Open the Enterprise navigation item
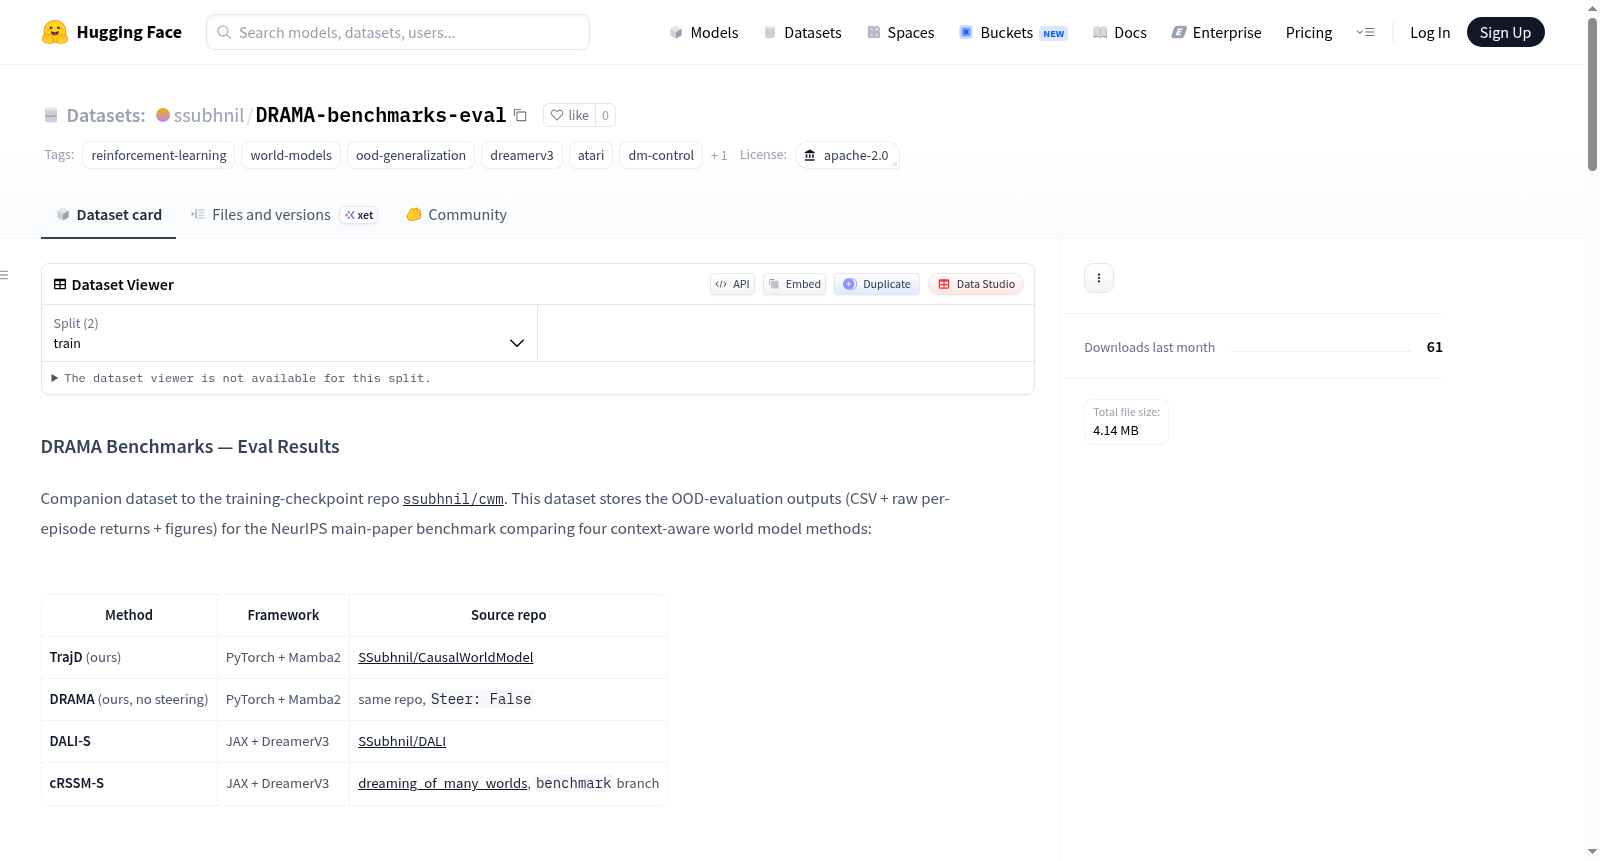 (1216, 32)
